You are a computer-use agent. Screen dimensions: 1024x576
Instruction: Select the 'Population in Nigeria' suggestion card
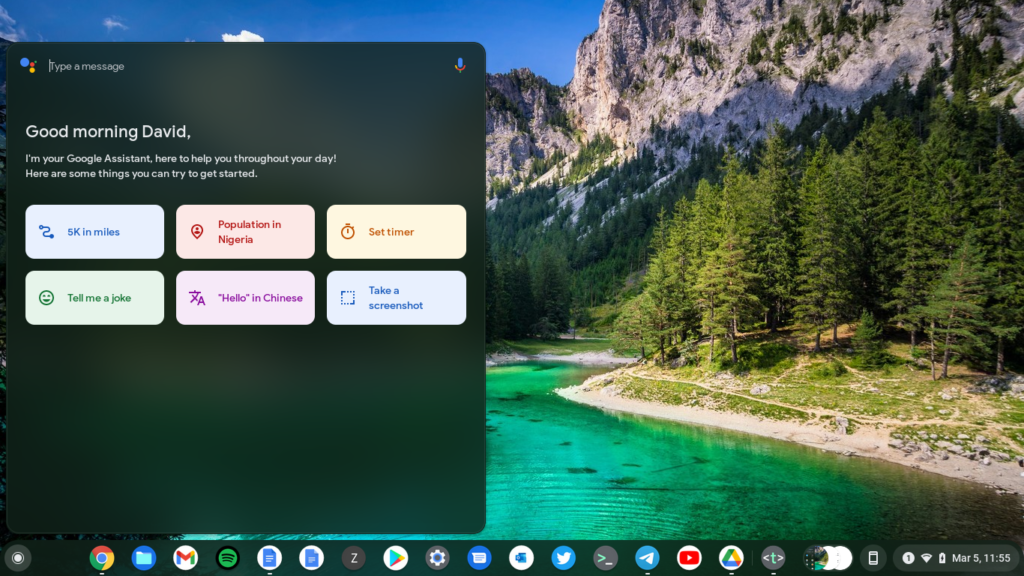(x=246, y=232)
